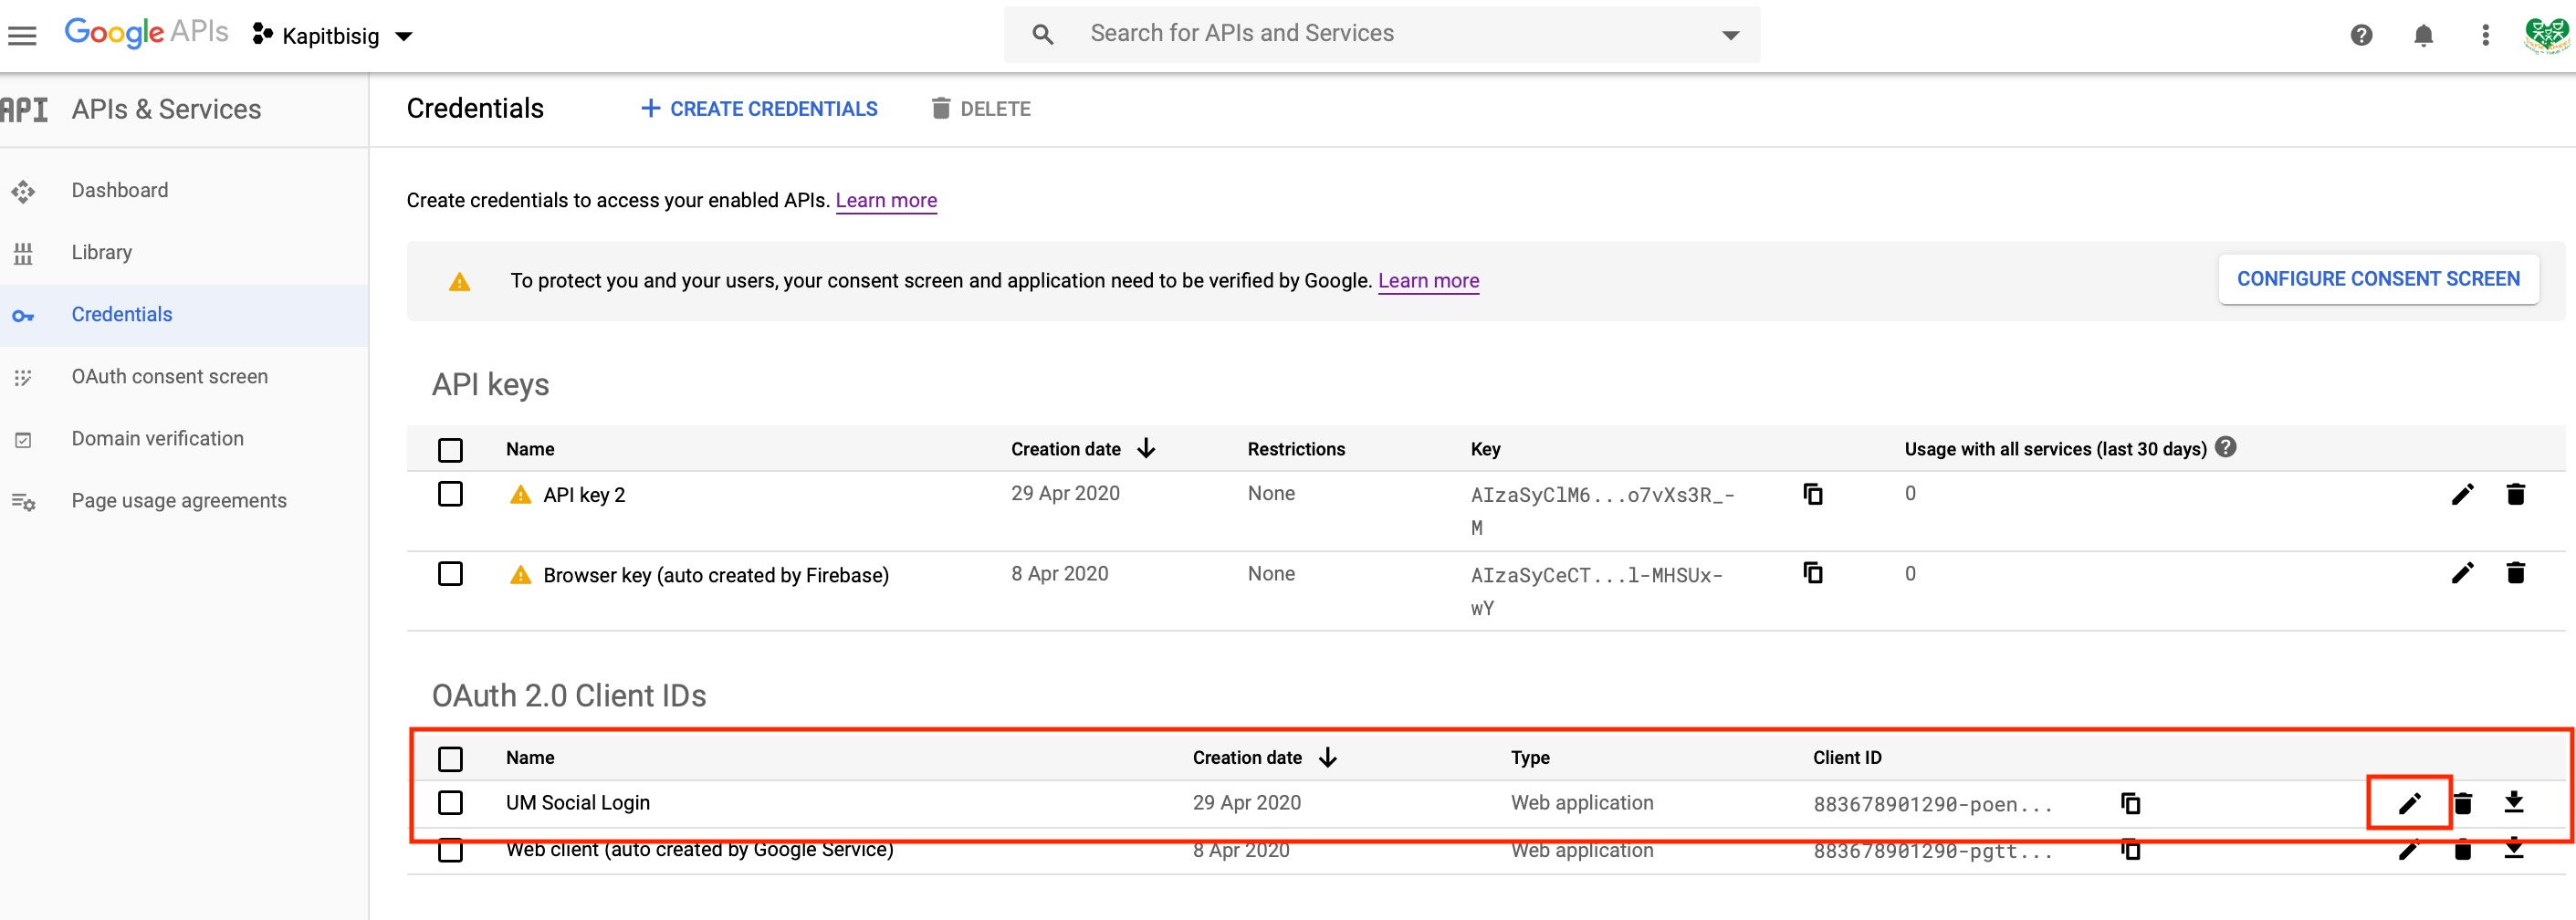This screenshot has height=920, width=2576.
Task: Open Page usage agreements
Action: (x=179, y=500)
